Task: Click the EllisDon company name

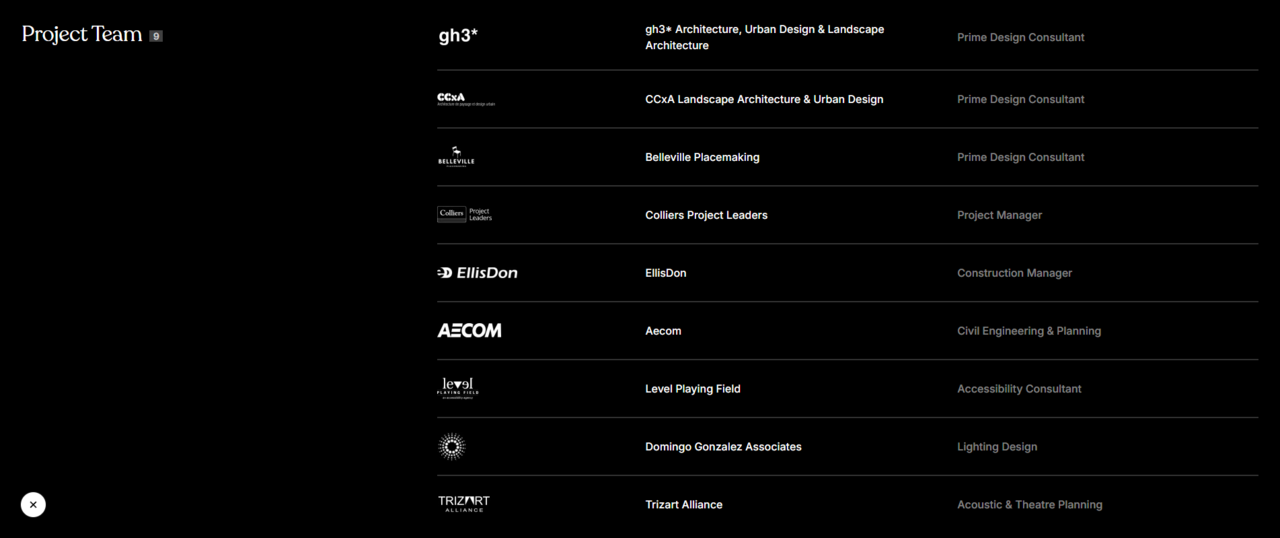Action: point(665,273)
